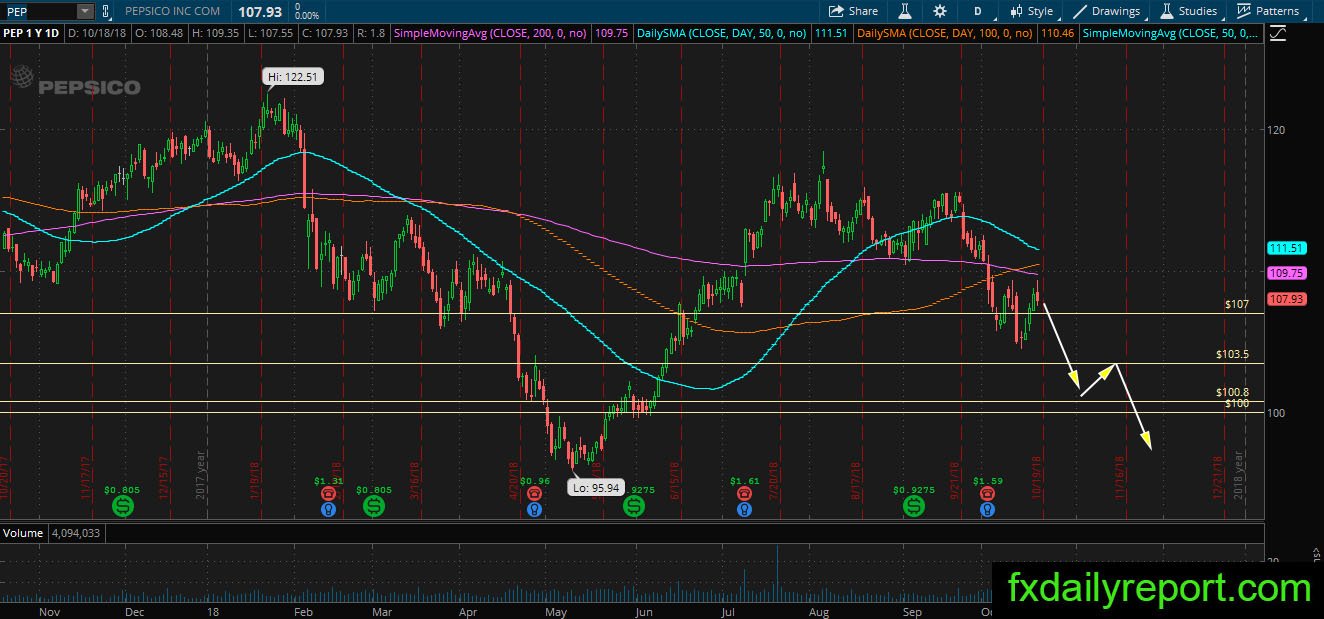Open the Drawings menu
The image size is (1324, 619).
(1106, 11)
